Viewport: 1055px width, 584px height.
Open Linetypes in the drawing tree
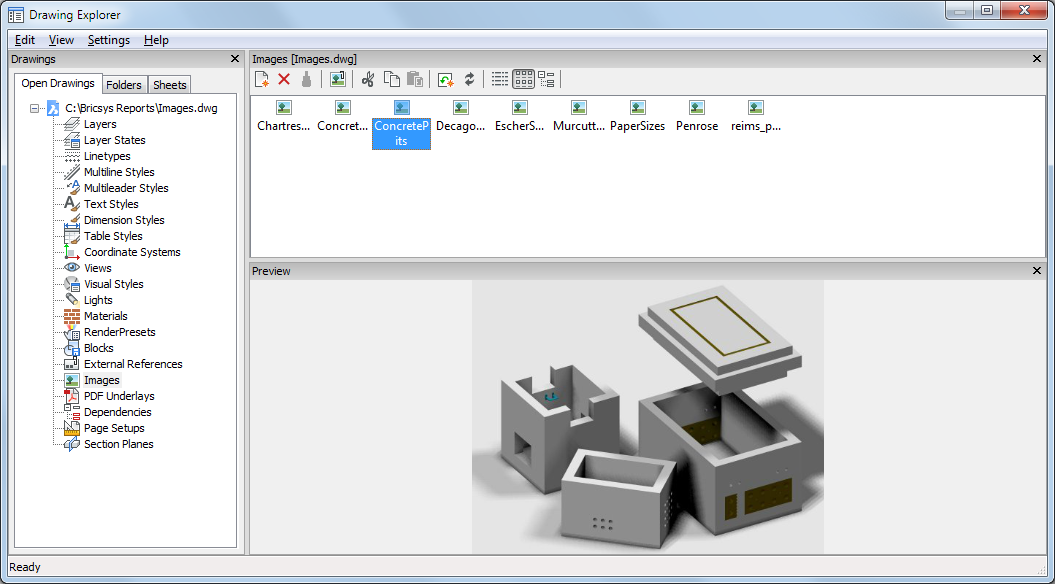click(107, 156)
